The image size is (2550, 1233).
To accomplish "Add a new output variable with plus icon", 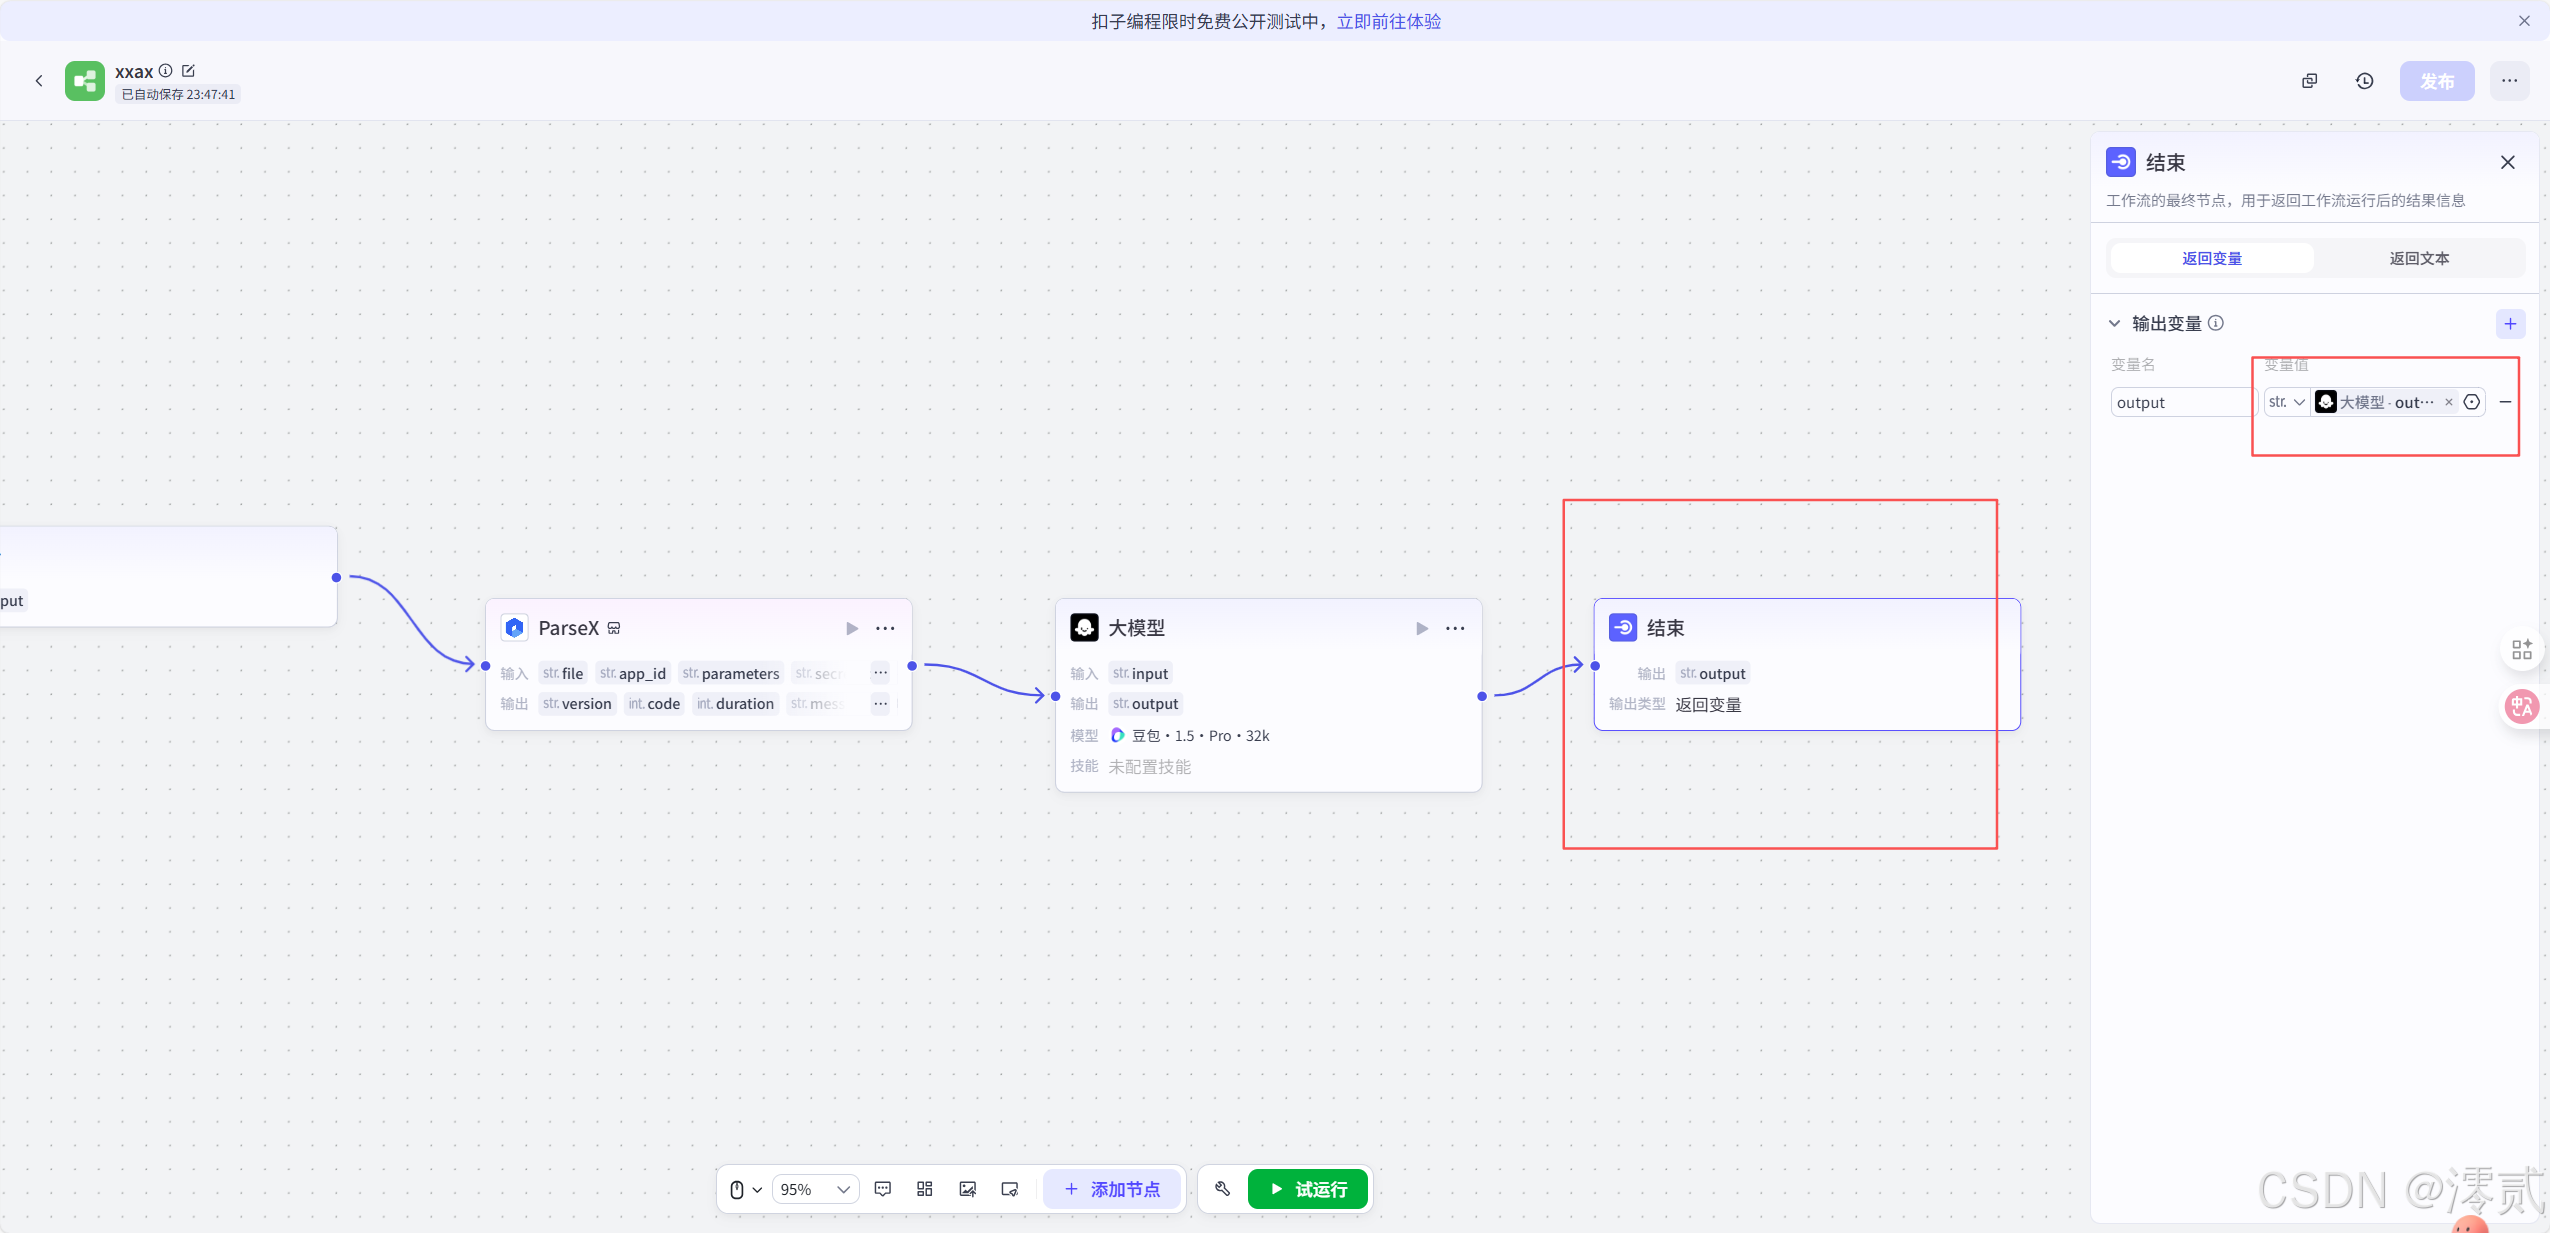I will 2510,323.
